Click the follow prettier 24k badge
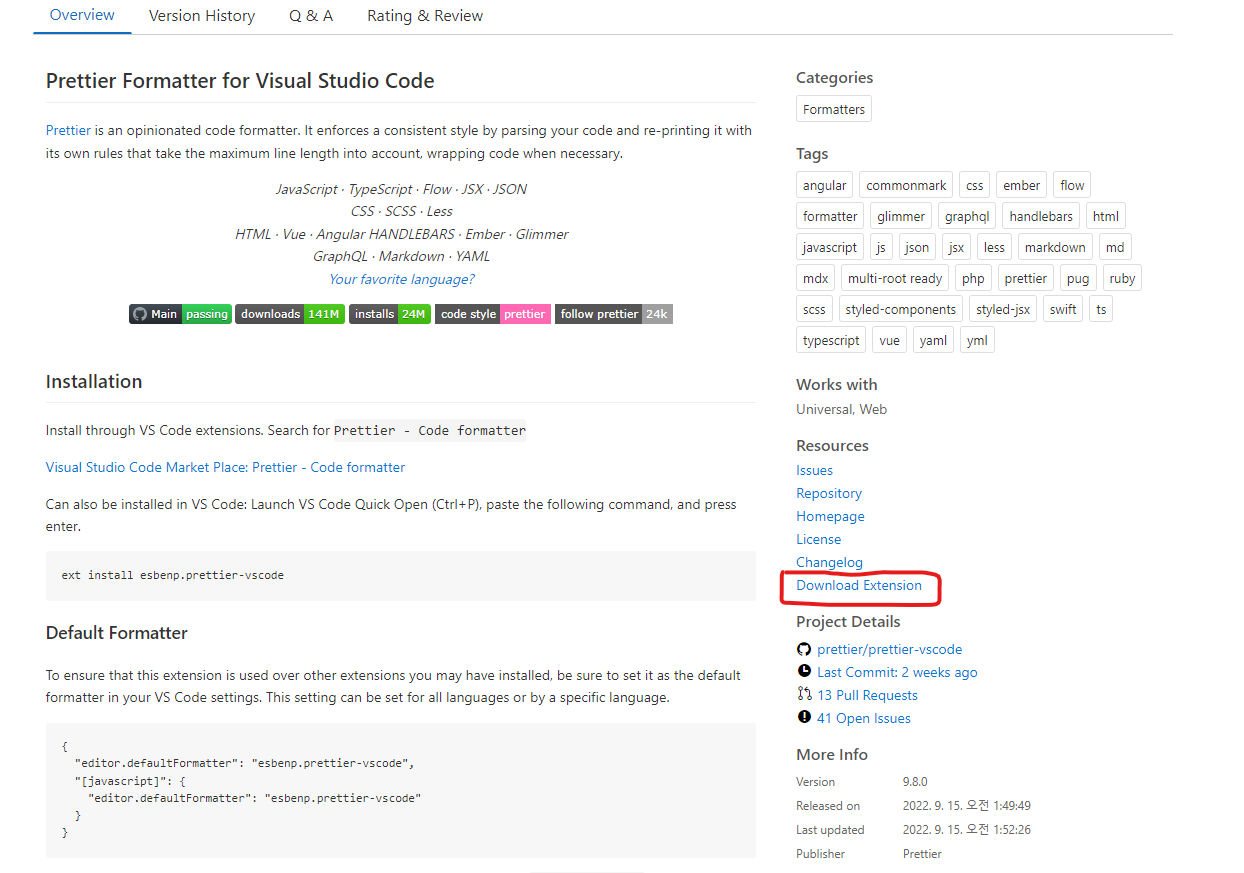This screenshot has height=873, width=1244. click(x=613, y=313)
